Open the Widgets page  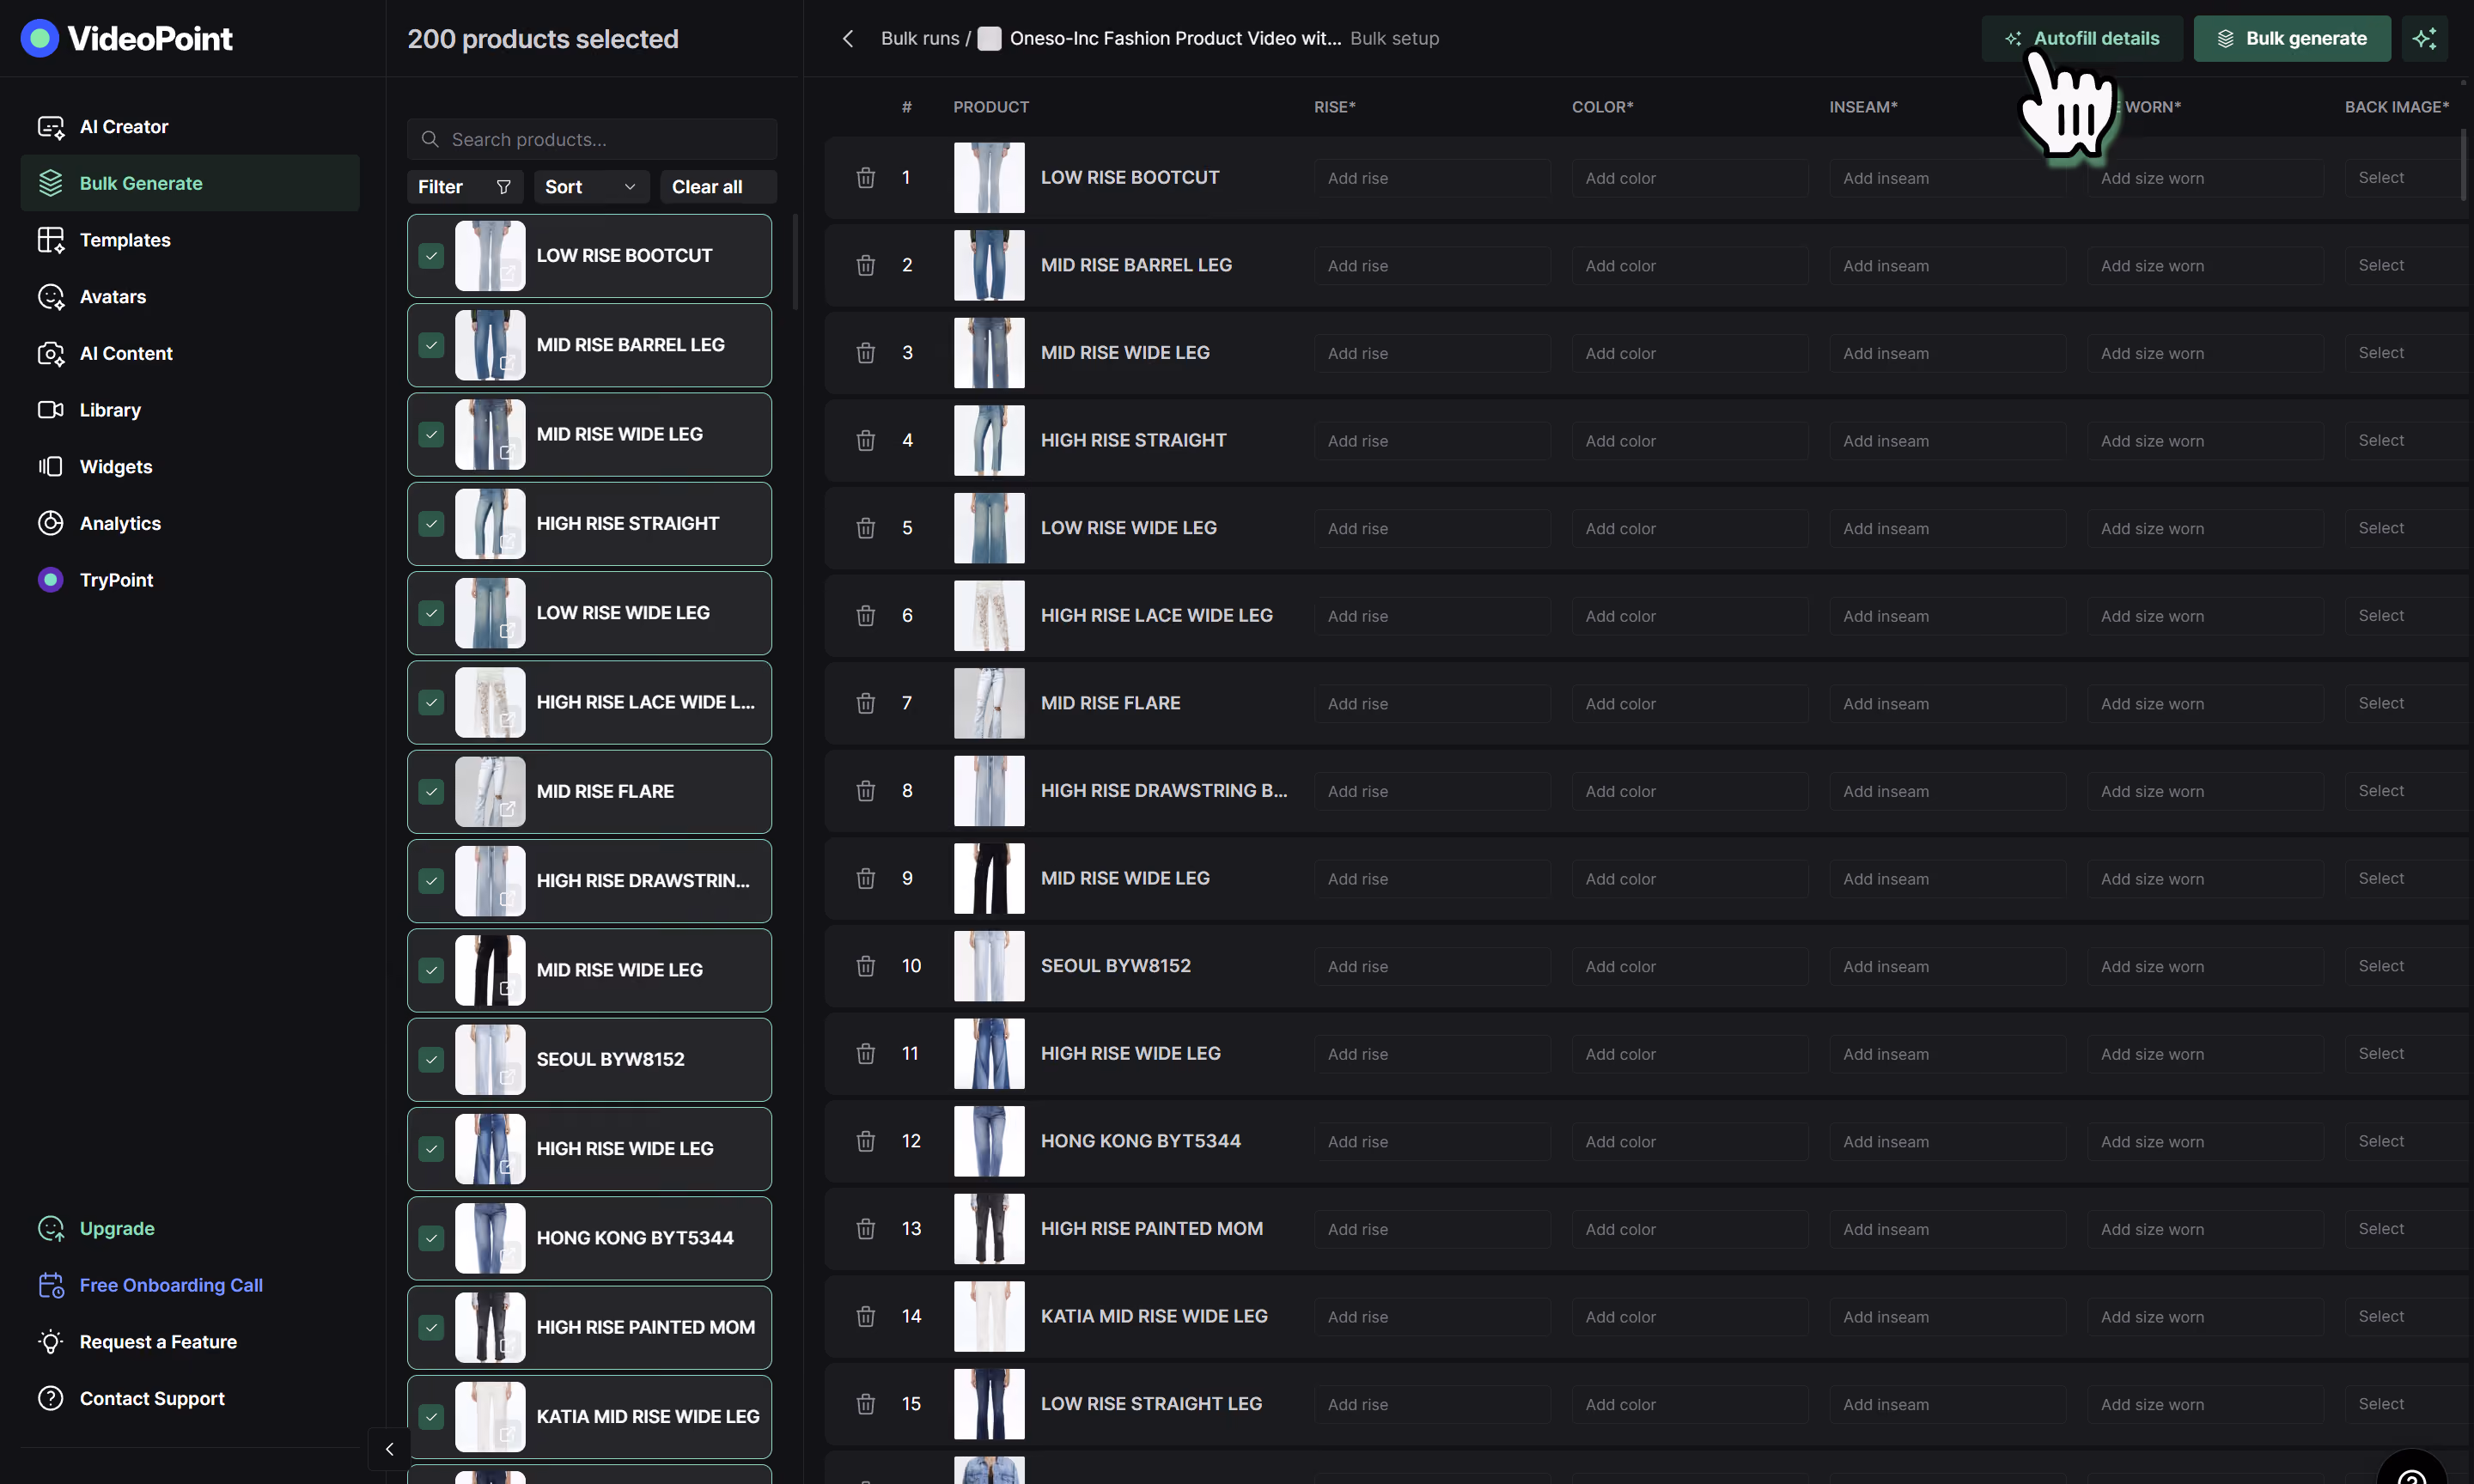point(190,467)
